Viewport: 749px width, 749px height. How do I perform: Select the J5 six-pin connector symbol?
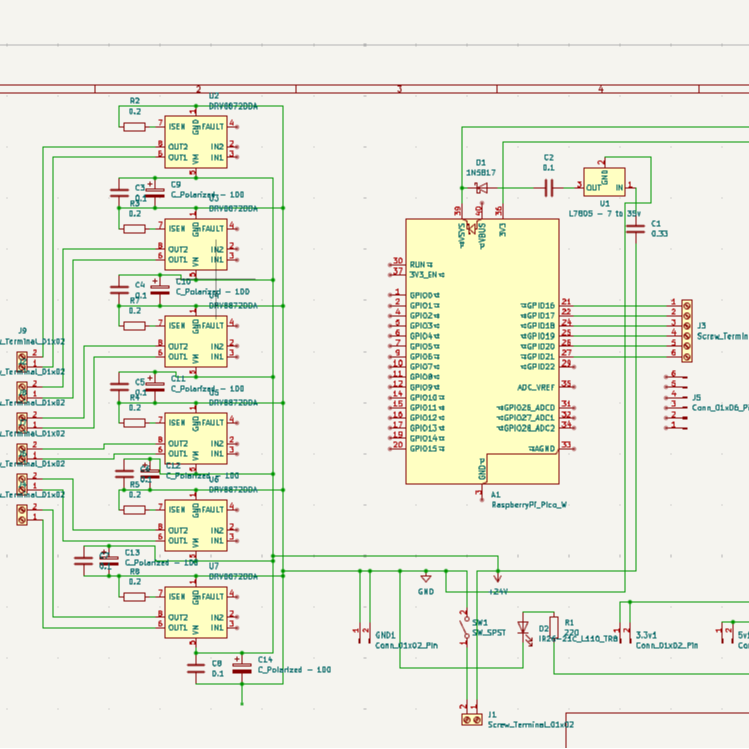pyautogui.click(x=676, y=403)
